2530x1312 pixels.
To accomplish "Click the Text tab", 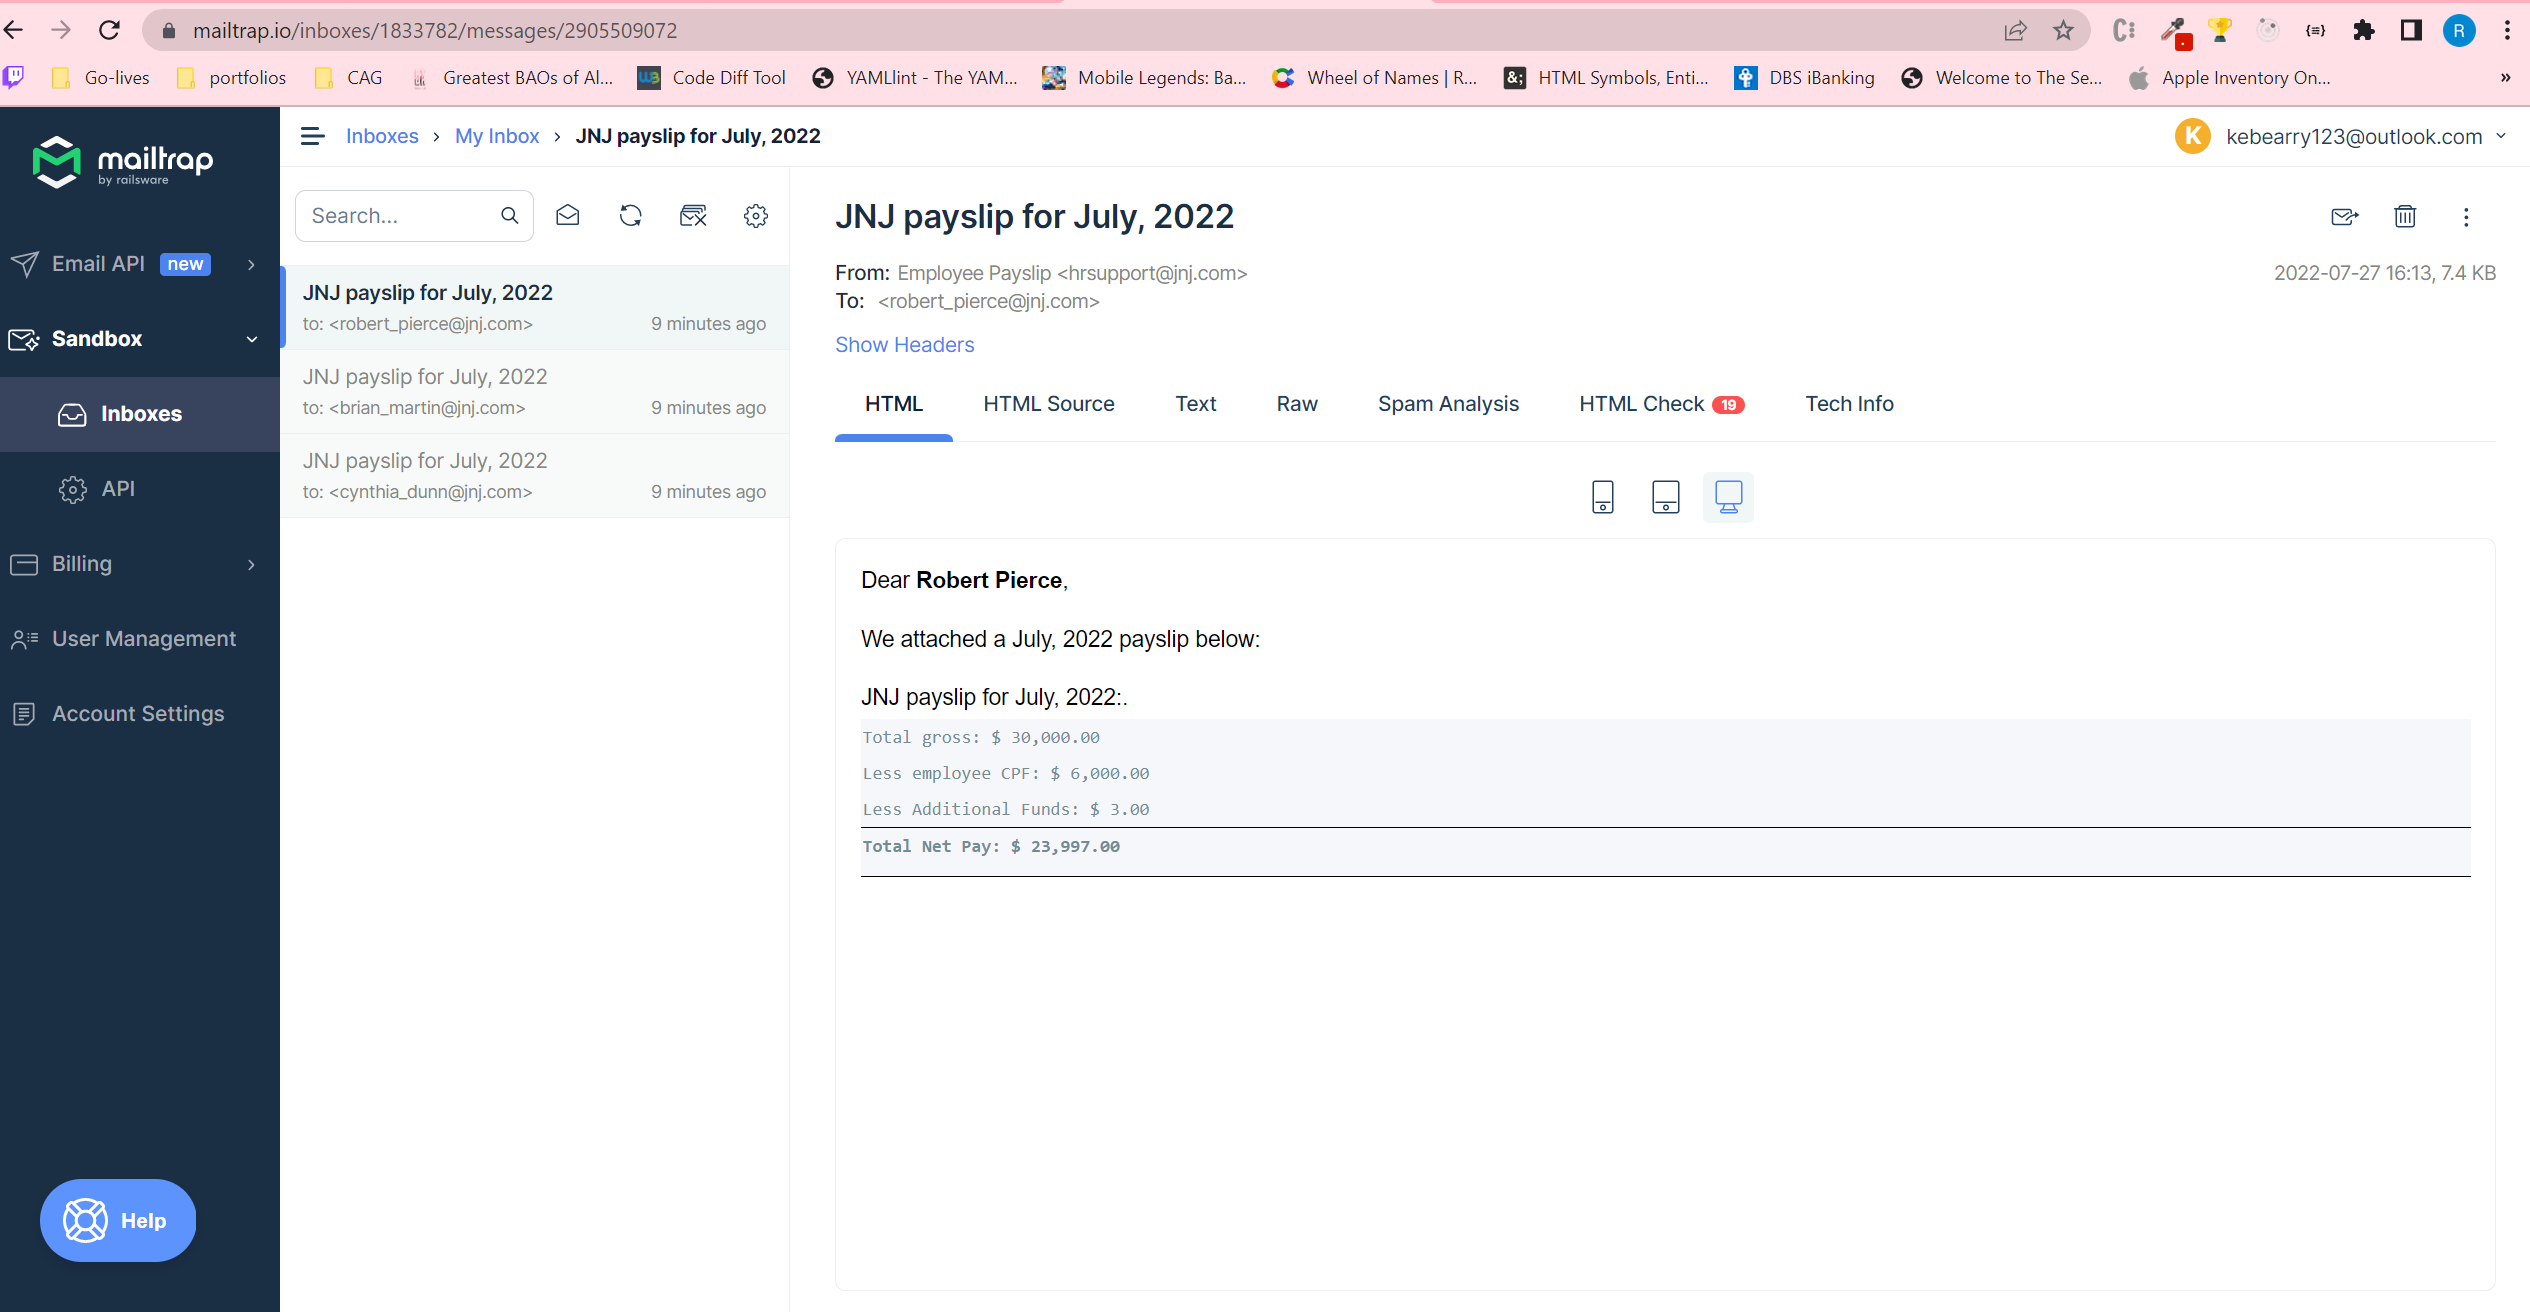I will (1195, 403).
